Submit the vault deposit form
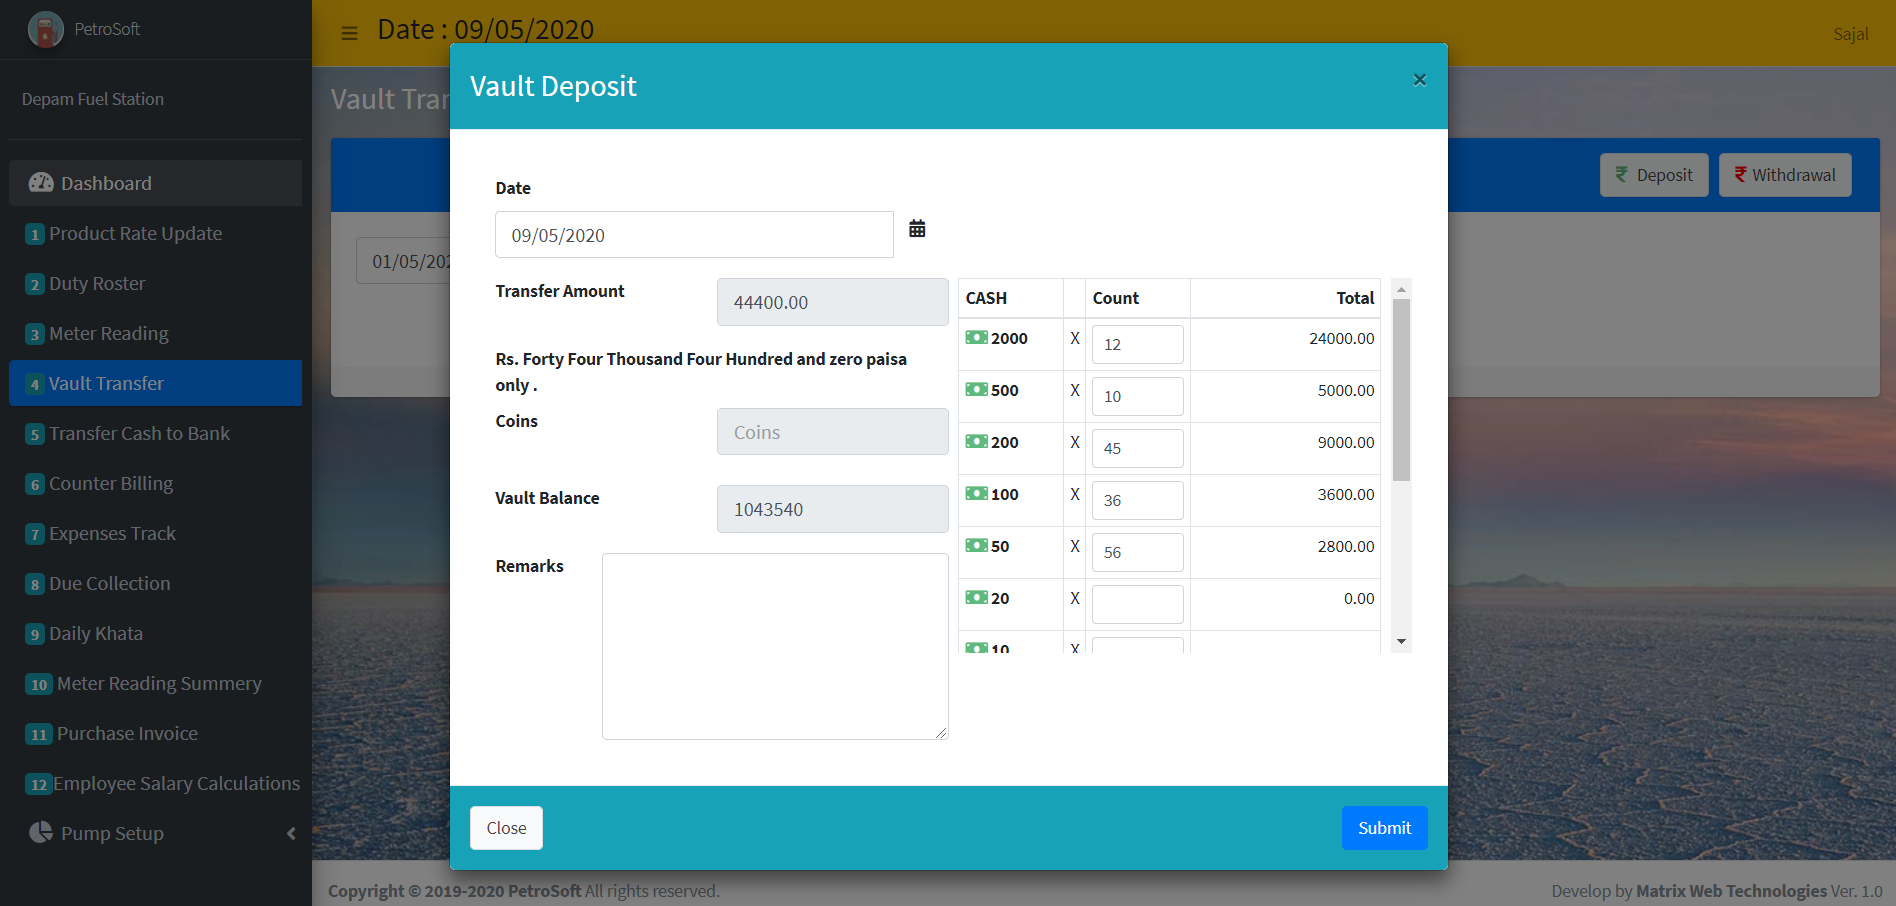The height and width of the screenshot is (906, 1896). [1384, 828]
